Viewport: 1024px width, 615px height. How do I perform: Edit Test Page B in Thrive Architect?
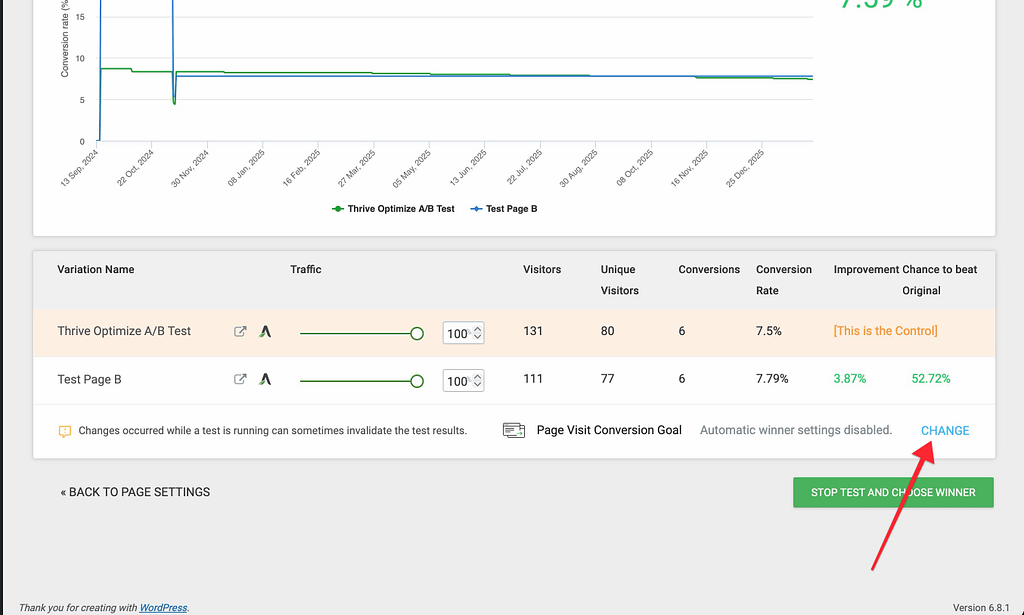tap(265, 380)
